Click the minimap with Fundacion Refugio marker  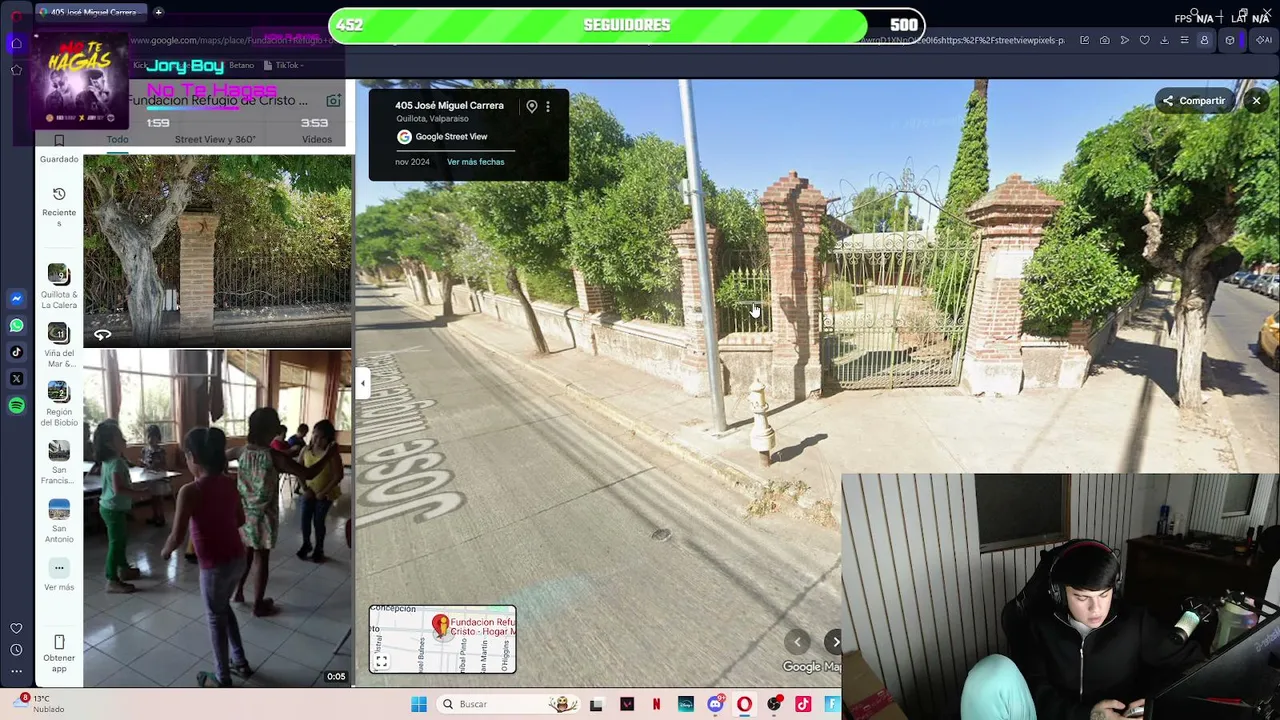tap(443, 639)
